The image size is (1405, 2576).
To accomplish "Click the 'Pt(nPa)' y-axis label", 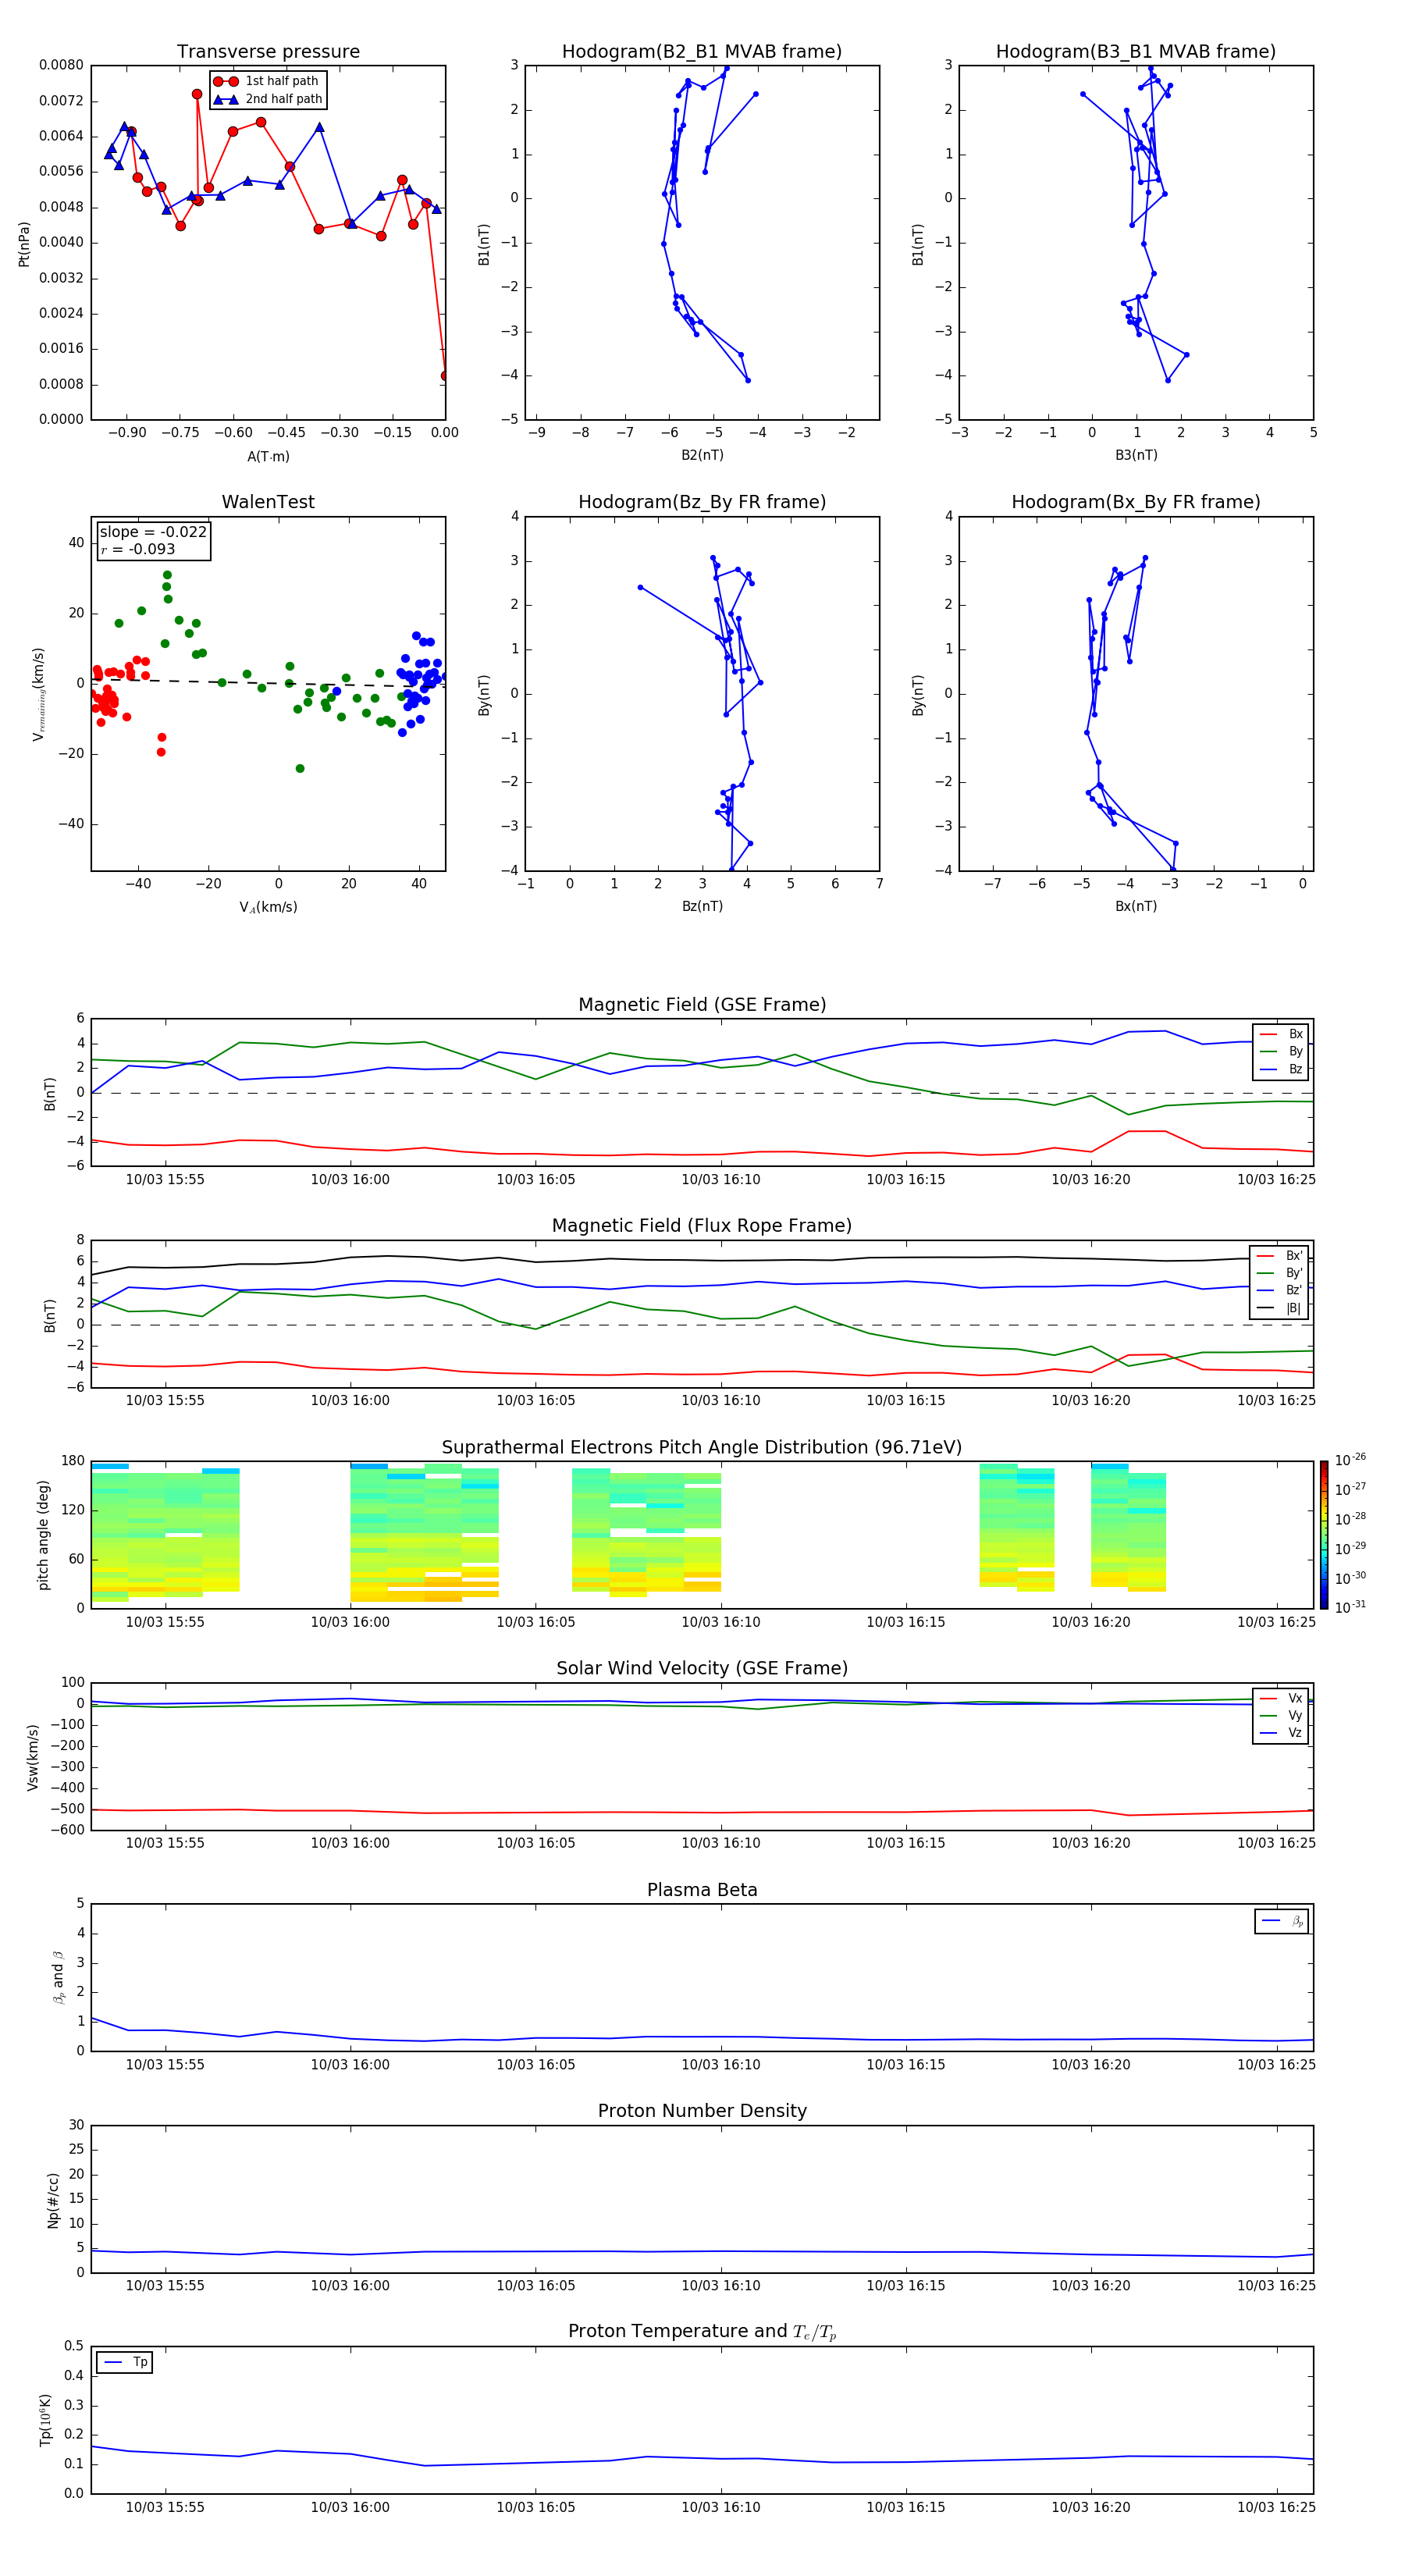I will 24,244.
